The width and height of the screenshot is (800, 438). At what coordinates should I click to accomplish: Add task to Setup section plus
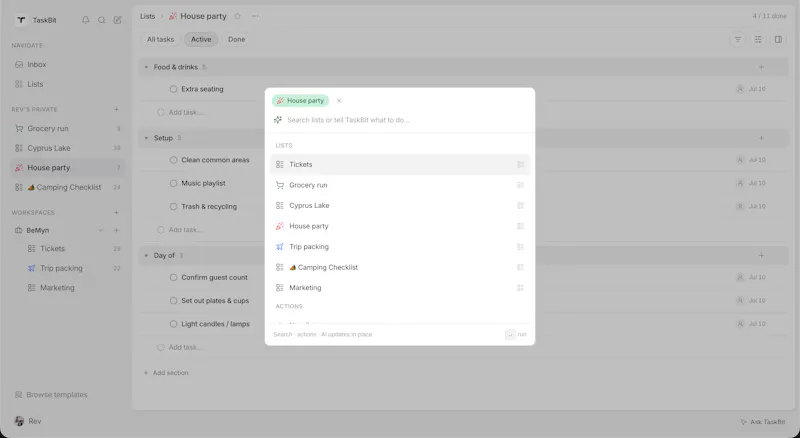pyautogui.click(x=761, y=138)
